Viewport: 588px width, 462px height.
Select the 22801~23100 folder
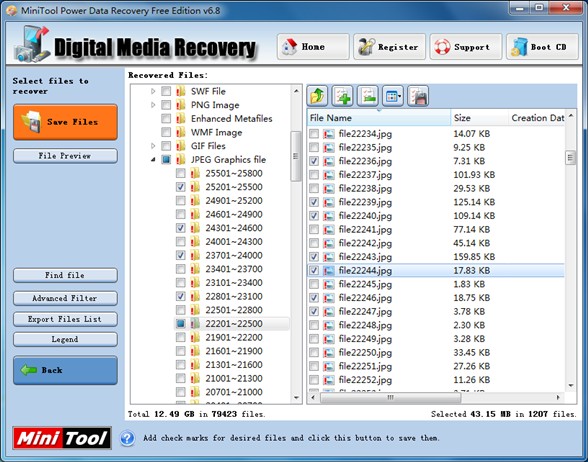tap(234, 296)
